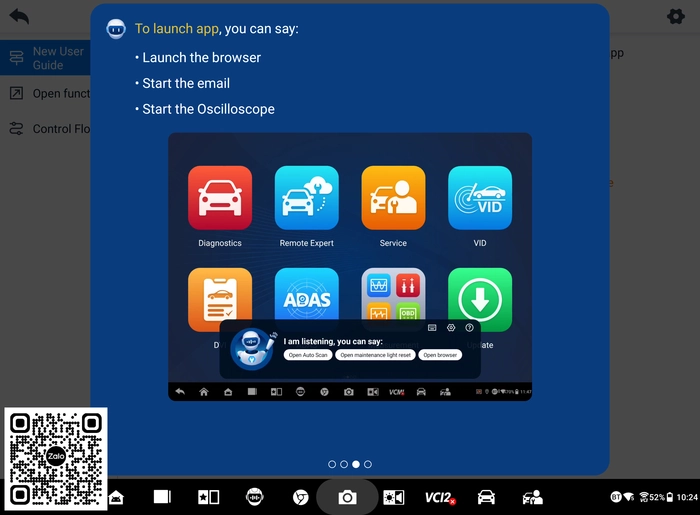
Task: Launch the Chrome browser icon in taskbar
Action: coord(300,497)
